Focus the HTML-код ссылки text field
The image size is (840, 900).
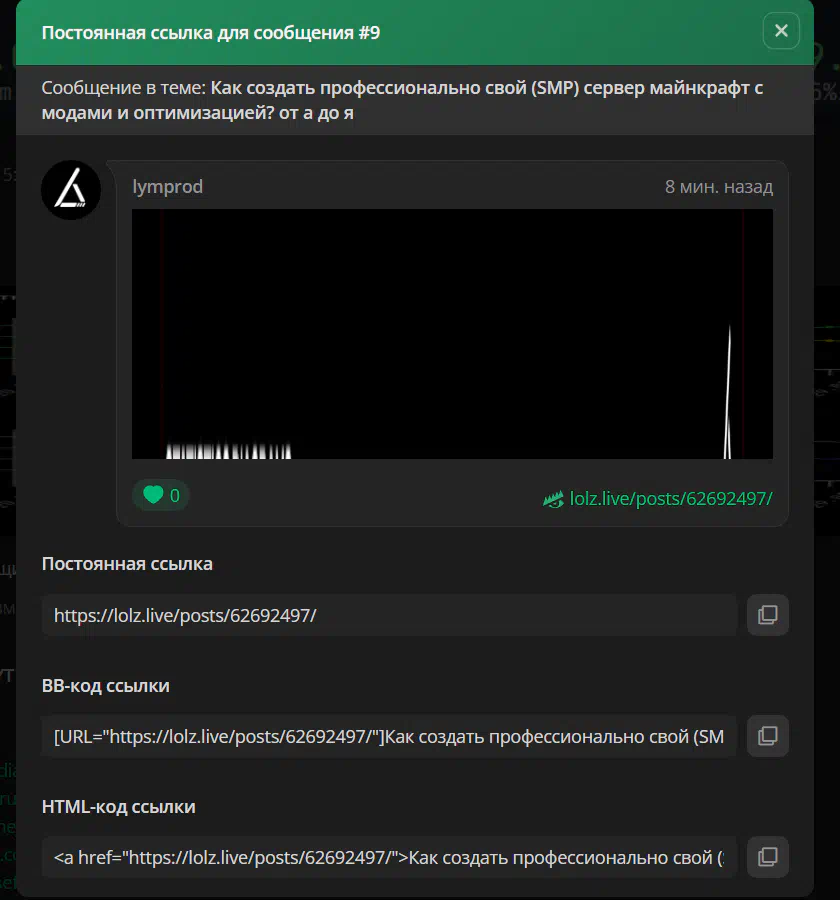(x=389, y=857)
